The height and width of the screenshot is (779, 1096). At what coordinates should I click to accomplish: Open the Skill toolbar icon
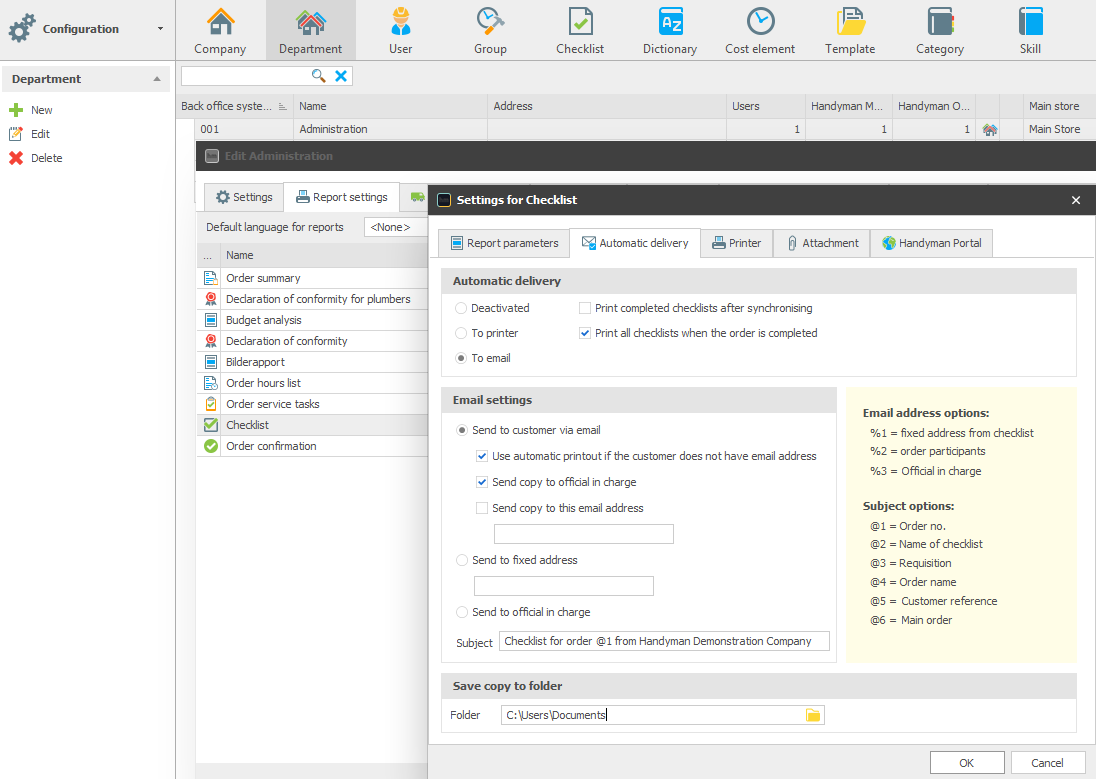pos(1030,31)
